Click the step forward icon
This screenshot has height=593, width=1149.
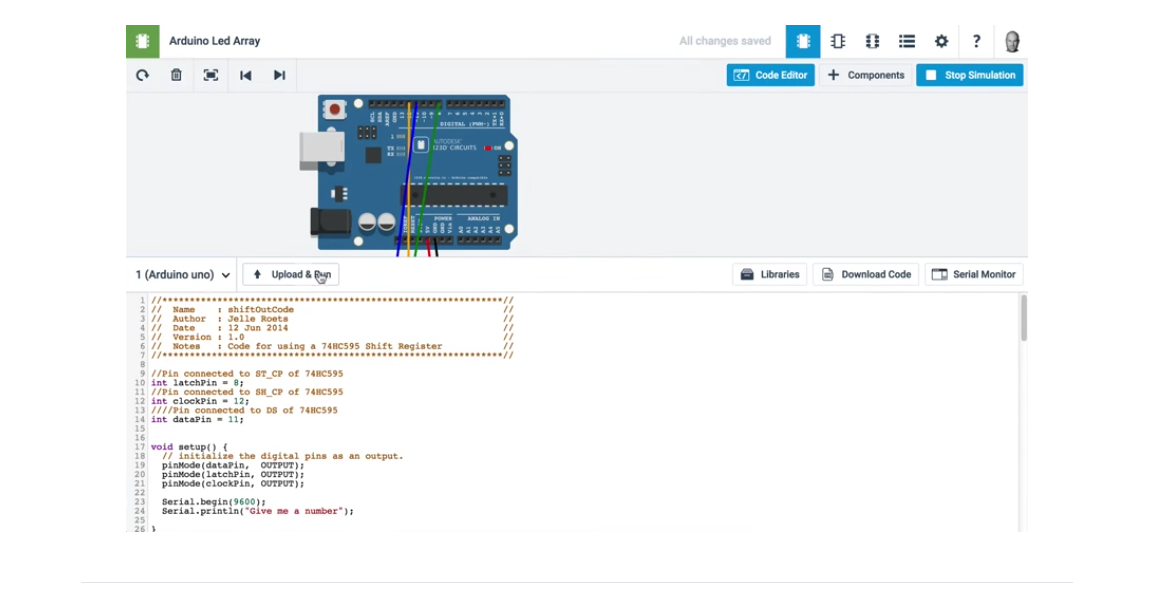click(x=279, y=75)
